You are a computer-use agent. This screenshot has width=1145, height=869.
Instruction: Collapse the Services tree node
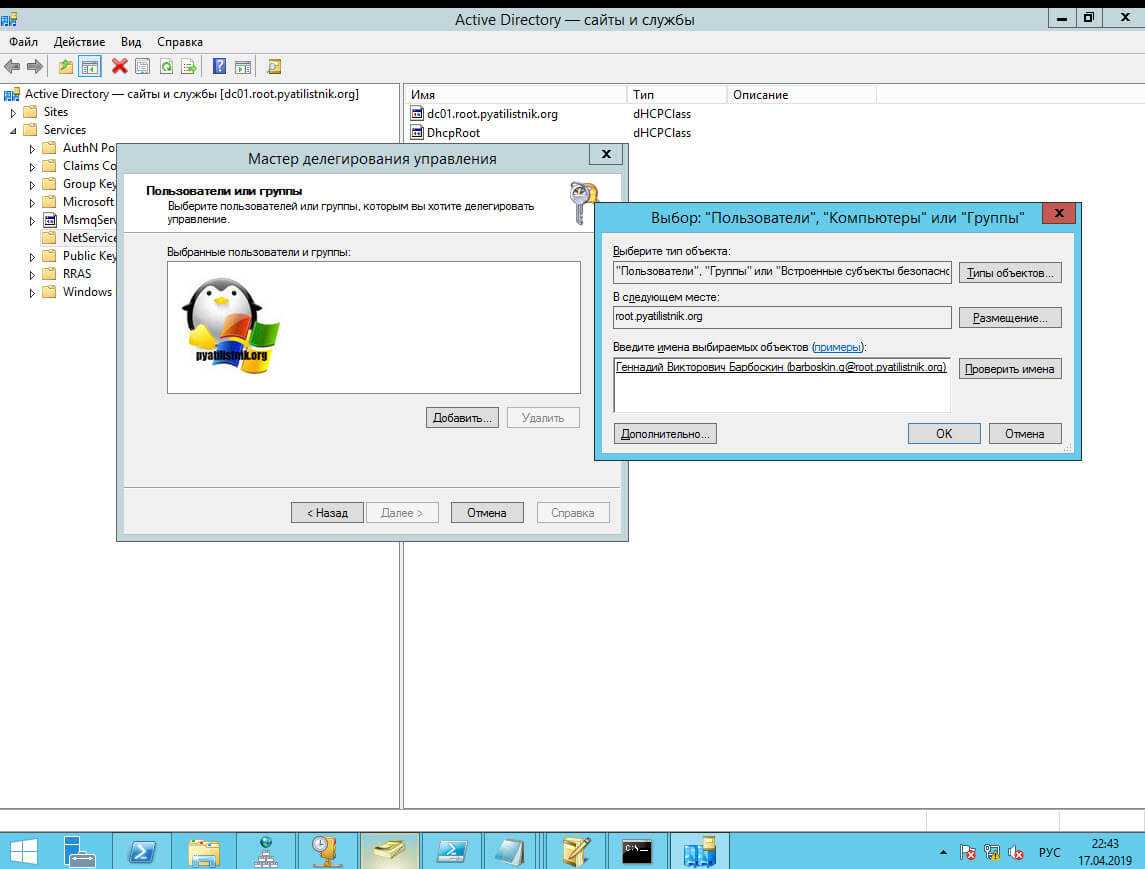point(14,130)
